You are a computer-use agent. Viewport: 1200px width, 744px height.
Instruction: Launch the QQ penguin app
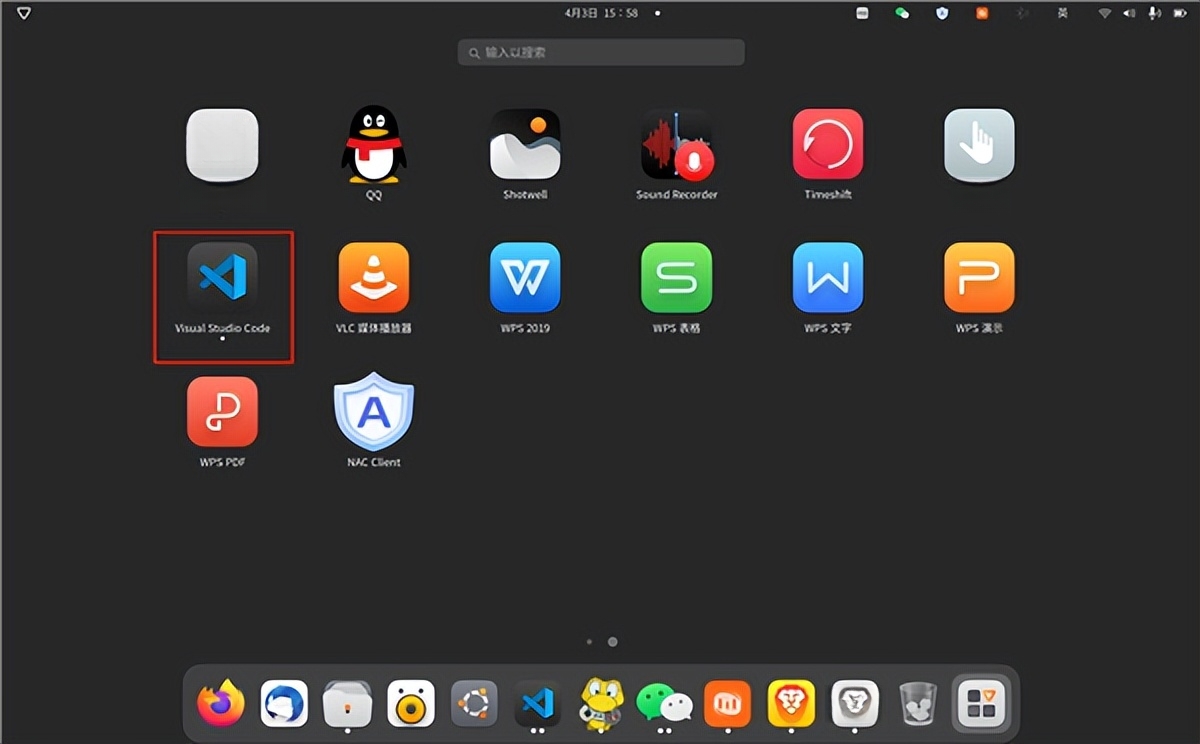point(373,145)
